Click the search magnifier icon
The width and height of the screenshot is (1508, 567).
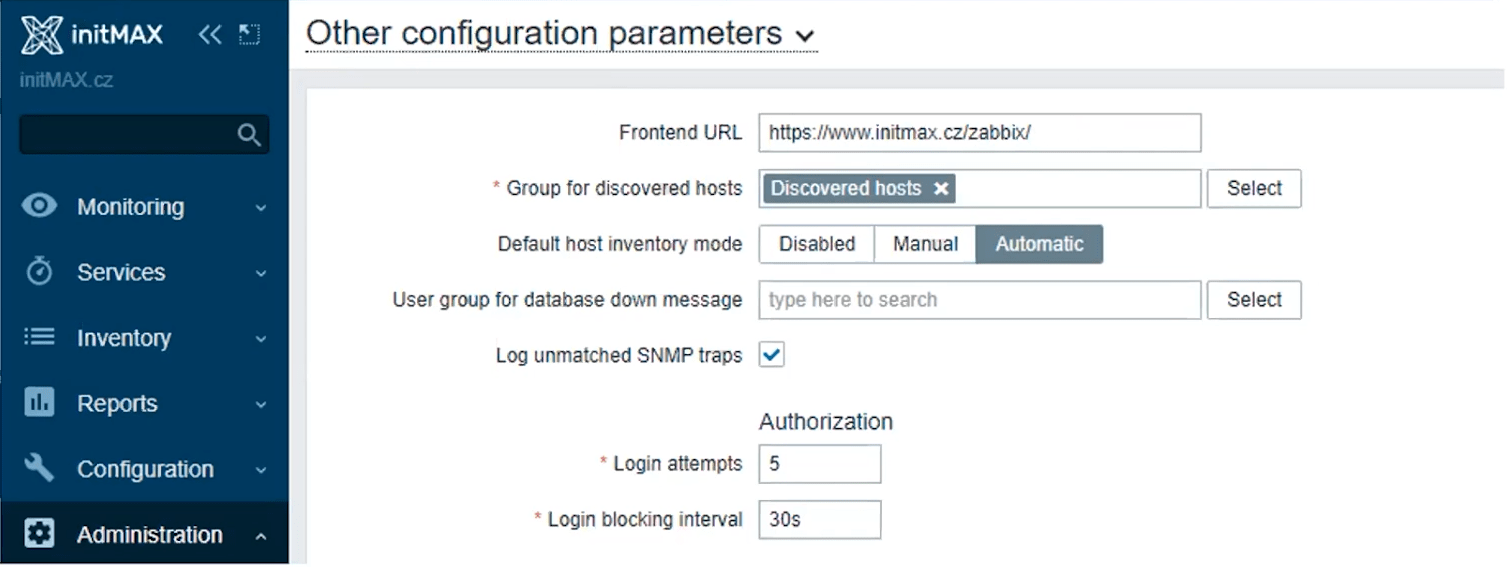[249, 135]
